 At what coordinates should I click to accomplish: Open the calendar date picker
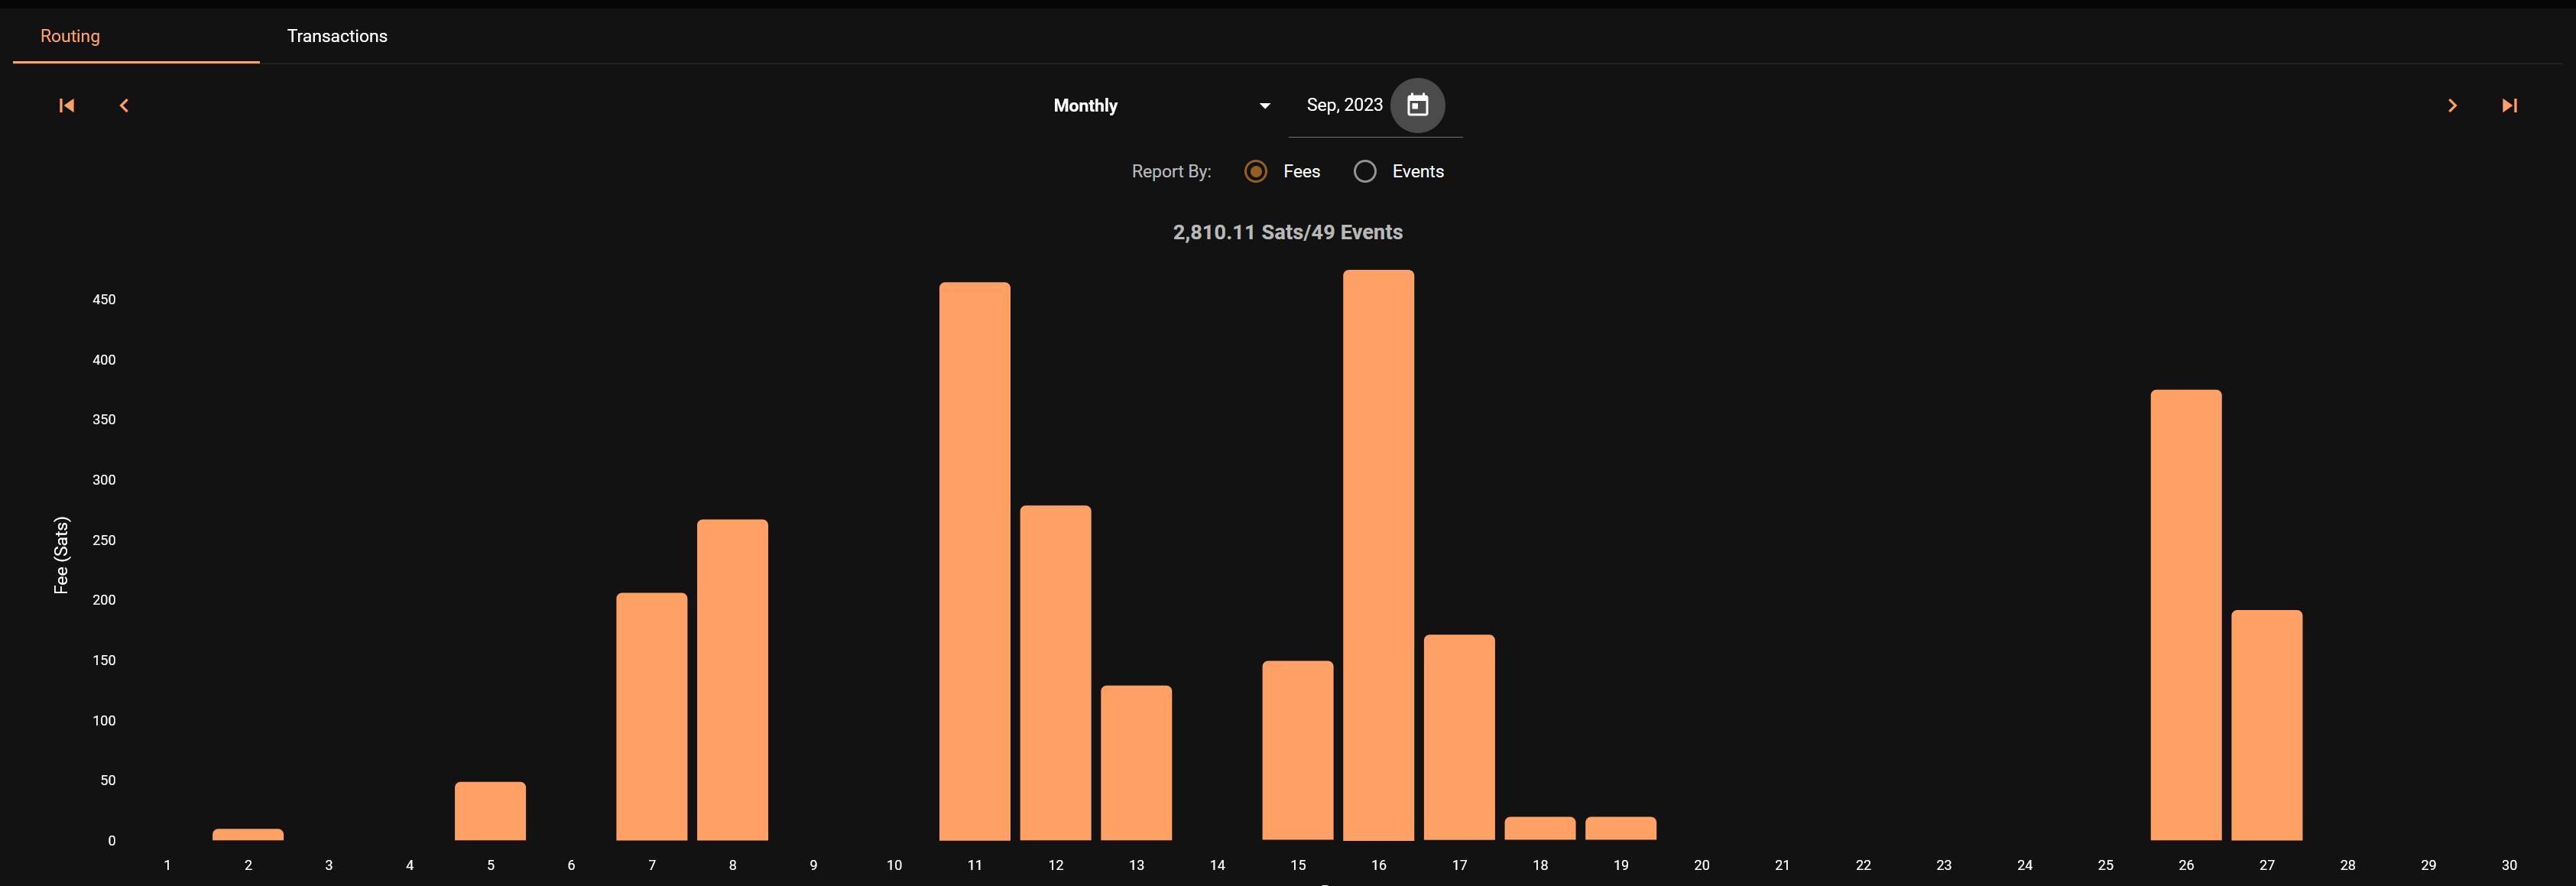pos(1417,105)
